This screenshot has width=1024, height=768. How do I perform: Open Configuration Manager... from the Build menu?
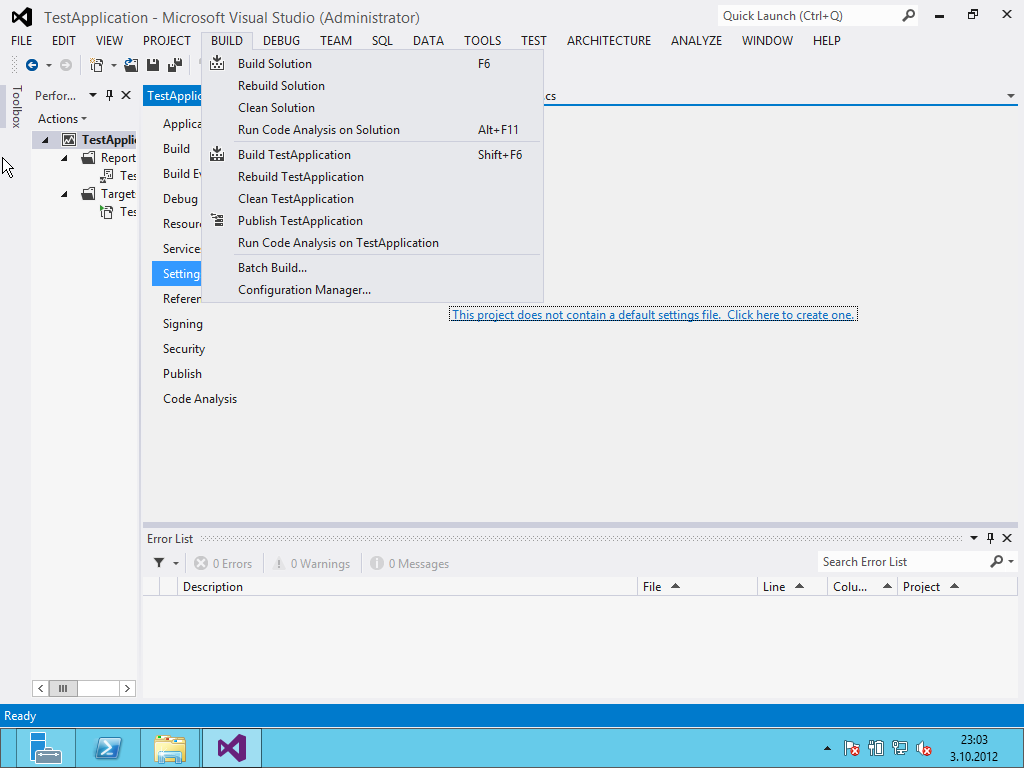point(372,290)
